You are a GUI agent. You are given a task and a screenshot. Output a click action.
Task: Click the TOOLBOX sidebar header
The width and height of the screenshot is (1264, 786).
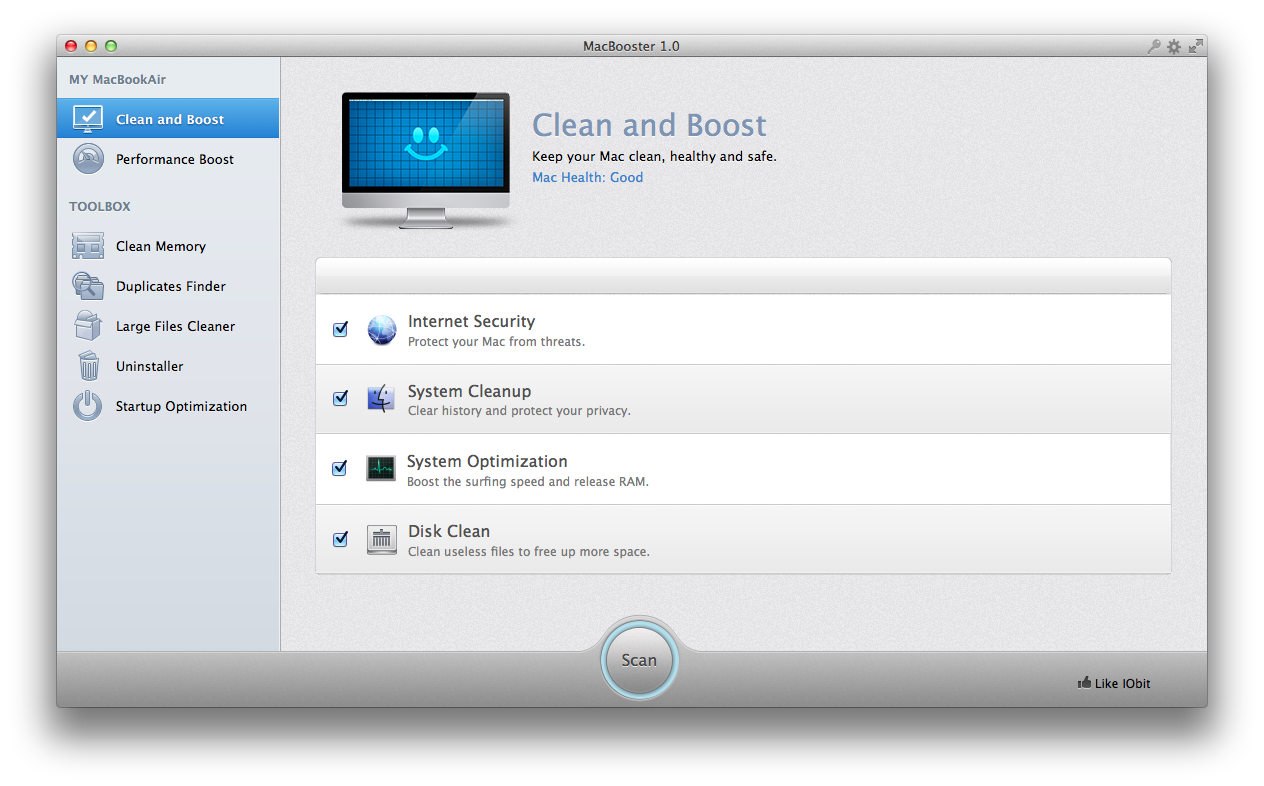tap(100, 206)
